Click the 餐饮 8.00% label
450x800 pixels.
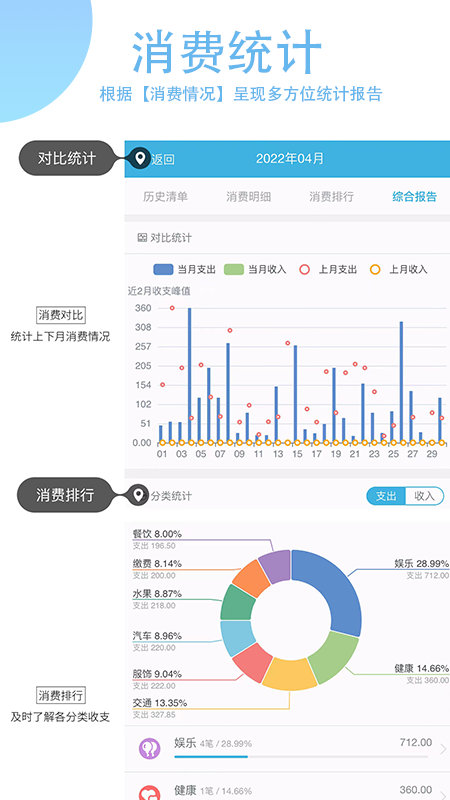click(x=157, y=534)
